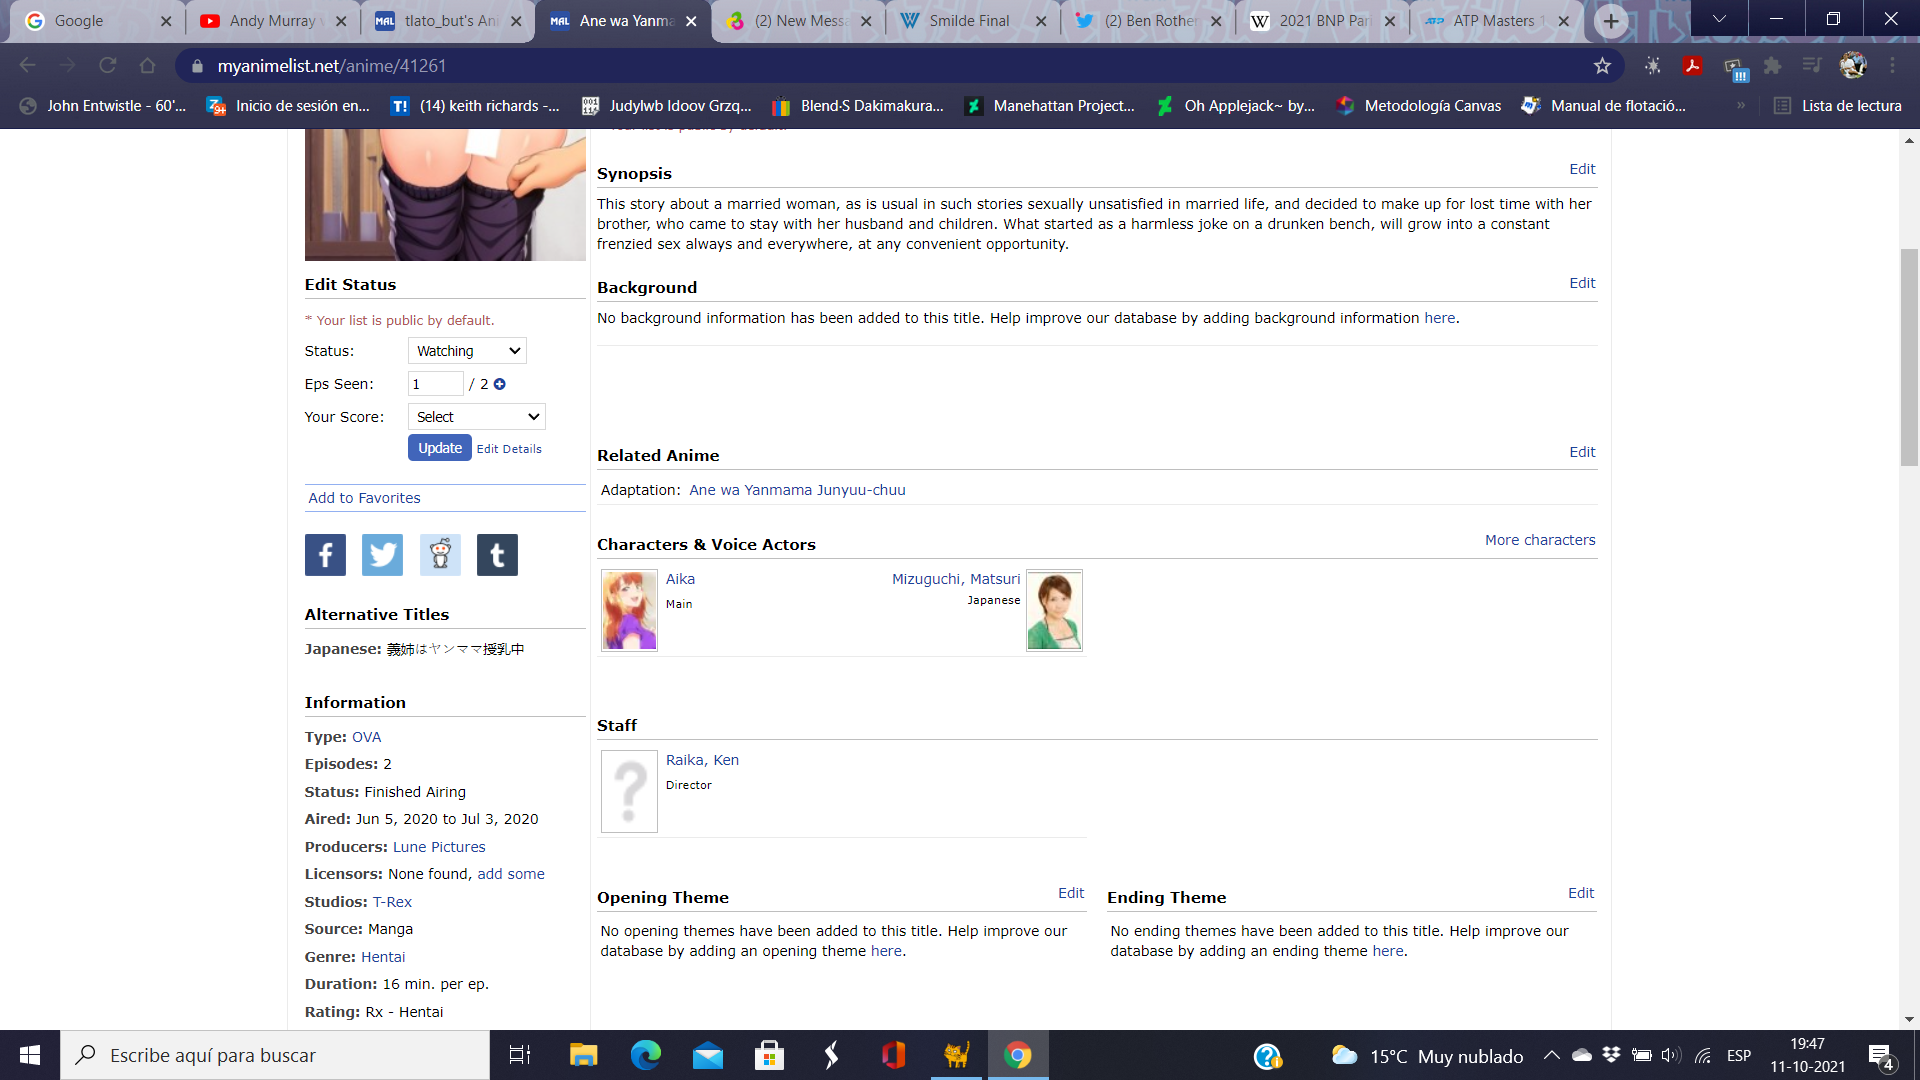The width and height of the screenshot is (1920, 1080).
Task: Click the Update button
Action: pos(439,448)
